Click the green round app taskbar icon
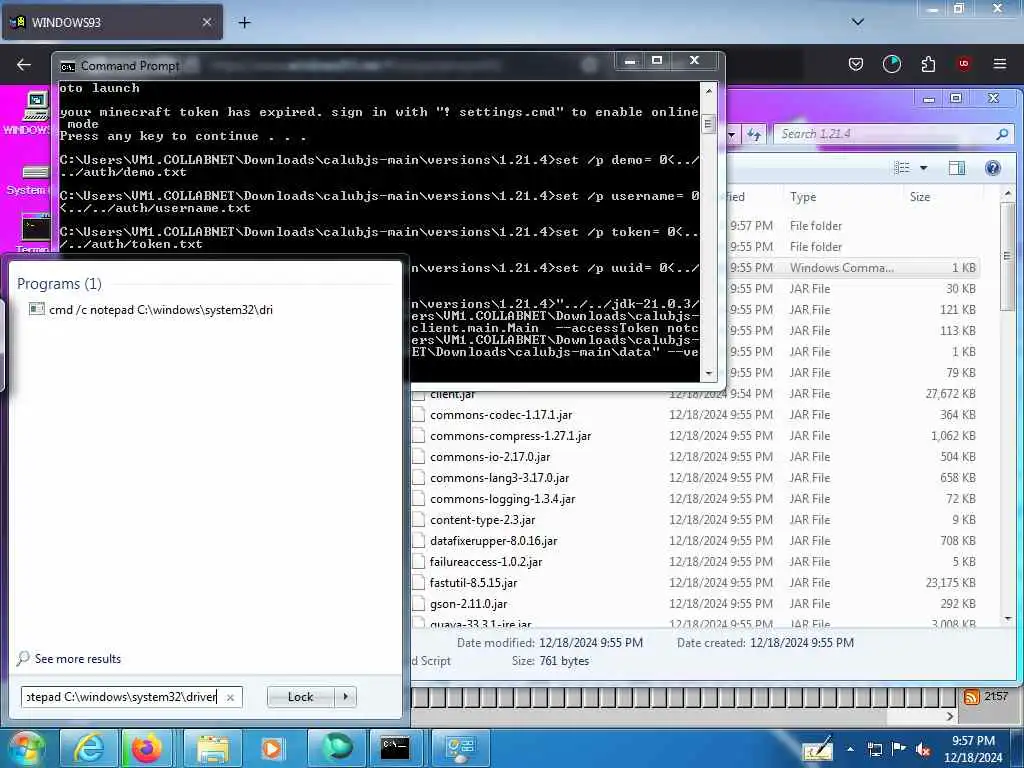Screen dimensions: 1024x768 tap(336, 748)
